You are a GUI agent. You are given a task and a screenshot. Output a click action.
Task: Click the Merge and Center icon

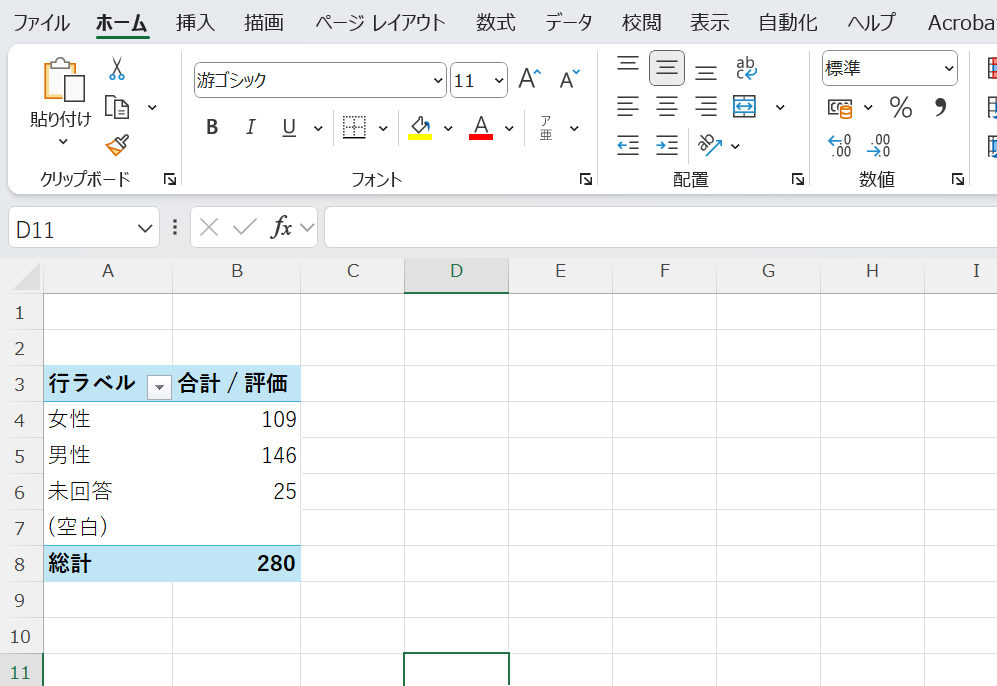click(x=745, y=107)
